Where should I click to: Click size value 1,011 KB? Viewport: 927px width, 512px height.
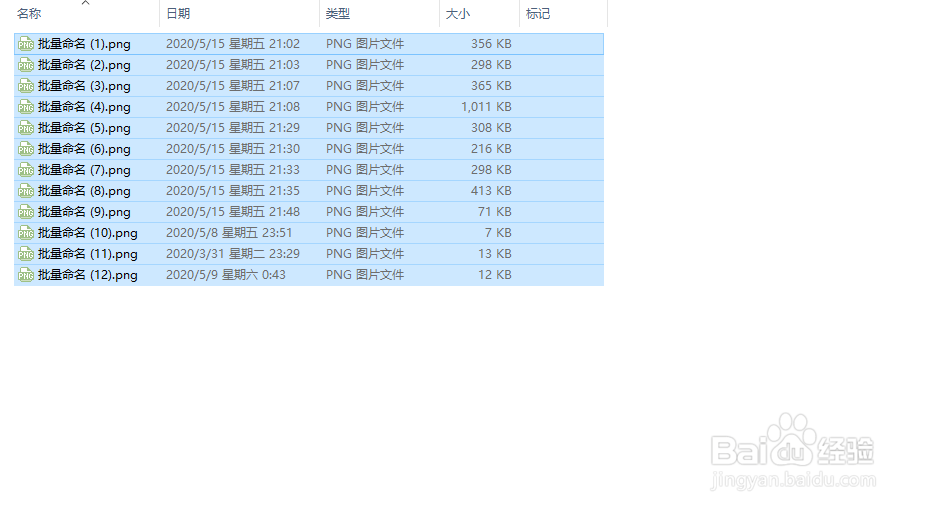click(x=487, y=106)
